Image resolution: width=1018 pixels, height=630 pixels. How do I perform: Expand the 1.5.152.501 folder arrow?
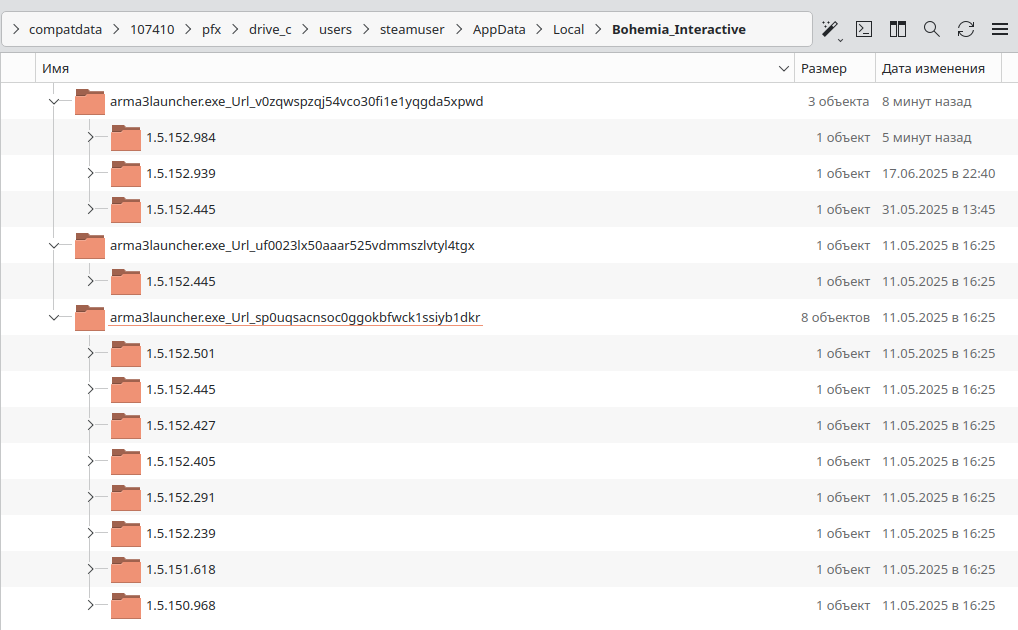(90, 353)
